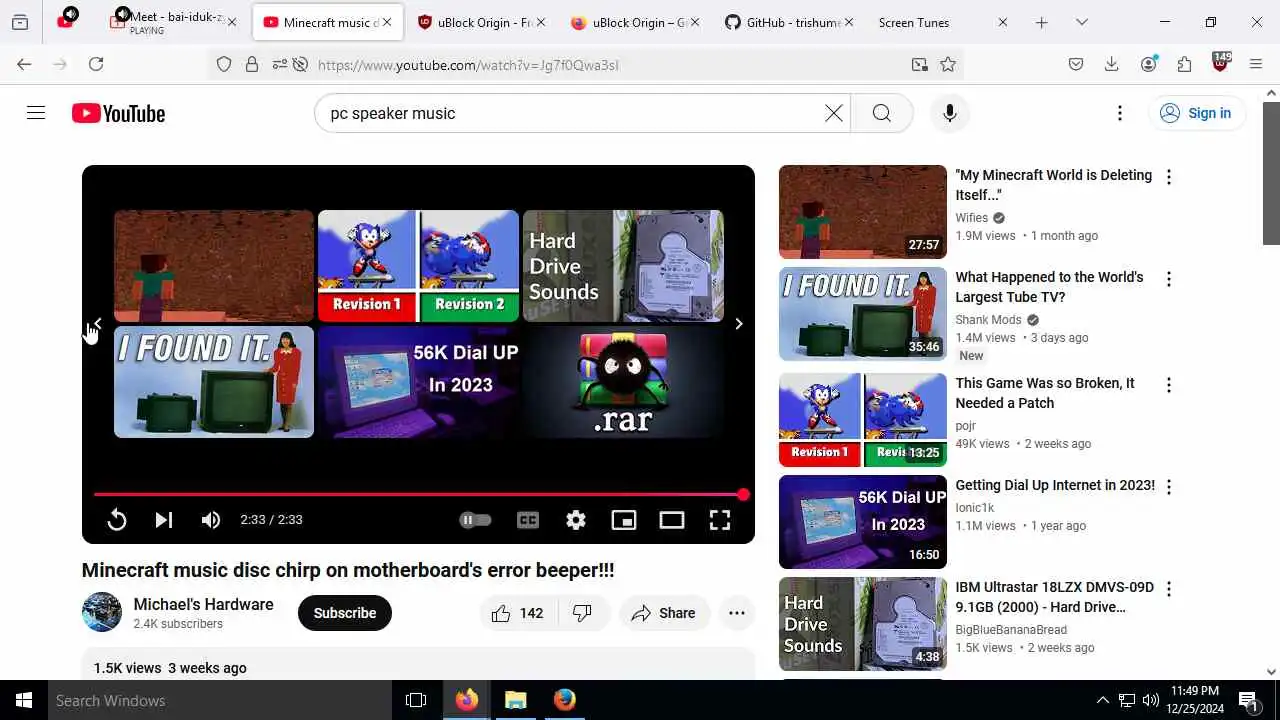Open options for World's Largest Tube TV video
1280x720 pixels.
tap(1169, 279)
